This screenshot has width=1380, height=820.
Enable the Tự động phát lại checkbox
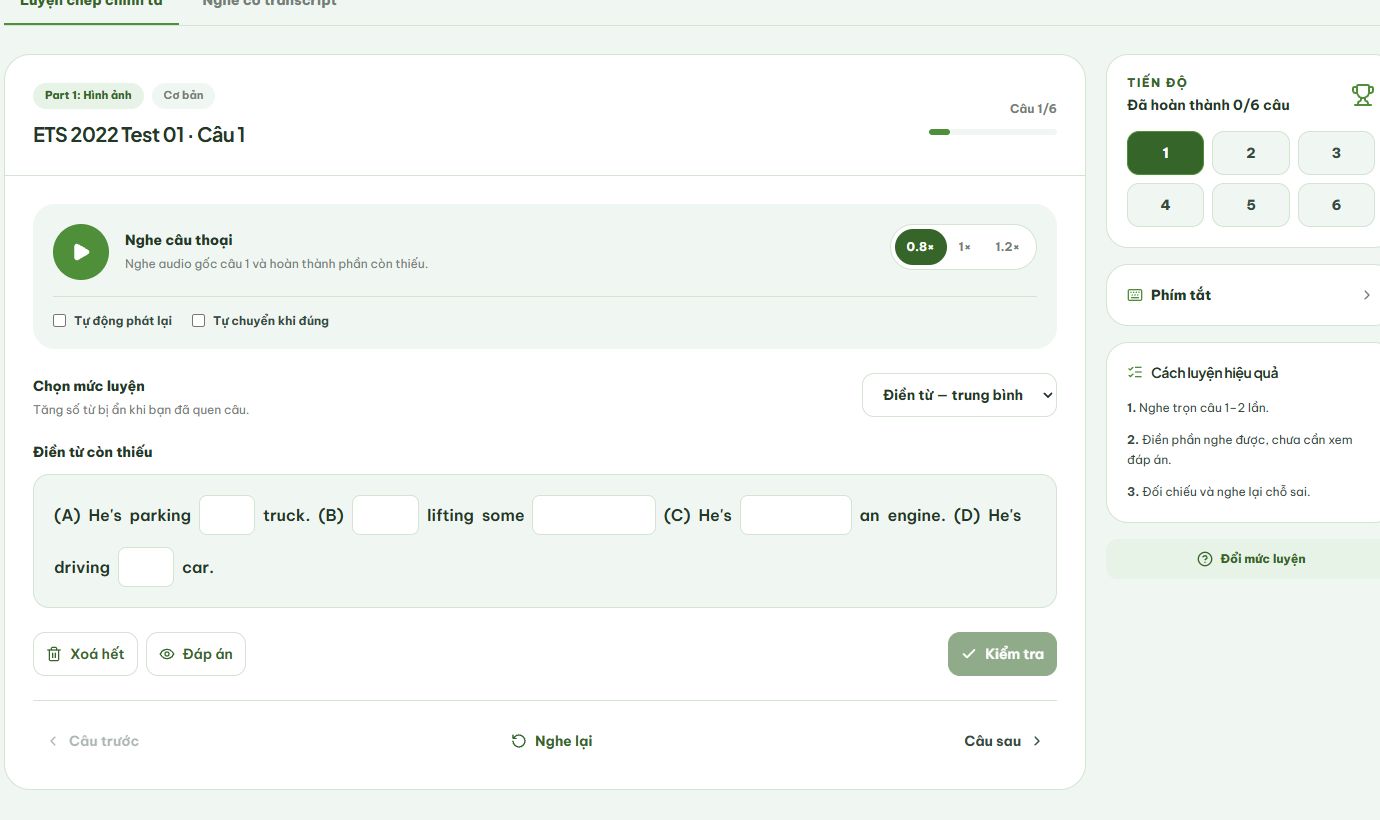[60, 321]
